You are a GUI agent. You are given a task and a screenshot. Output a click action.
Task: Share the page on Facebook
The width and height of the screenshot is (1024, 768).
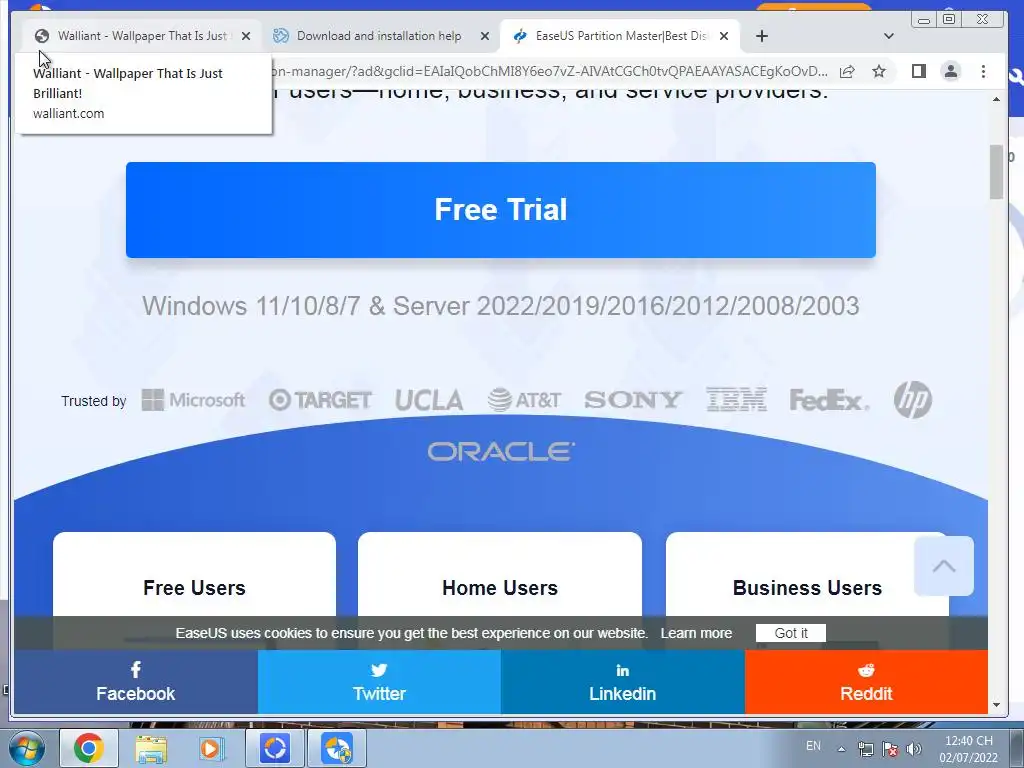pyautogui.click(x=136, y=682)
